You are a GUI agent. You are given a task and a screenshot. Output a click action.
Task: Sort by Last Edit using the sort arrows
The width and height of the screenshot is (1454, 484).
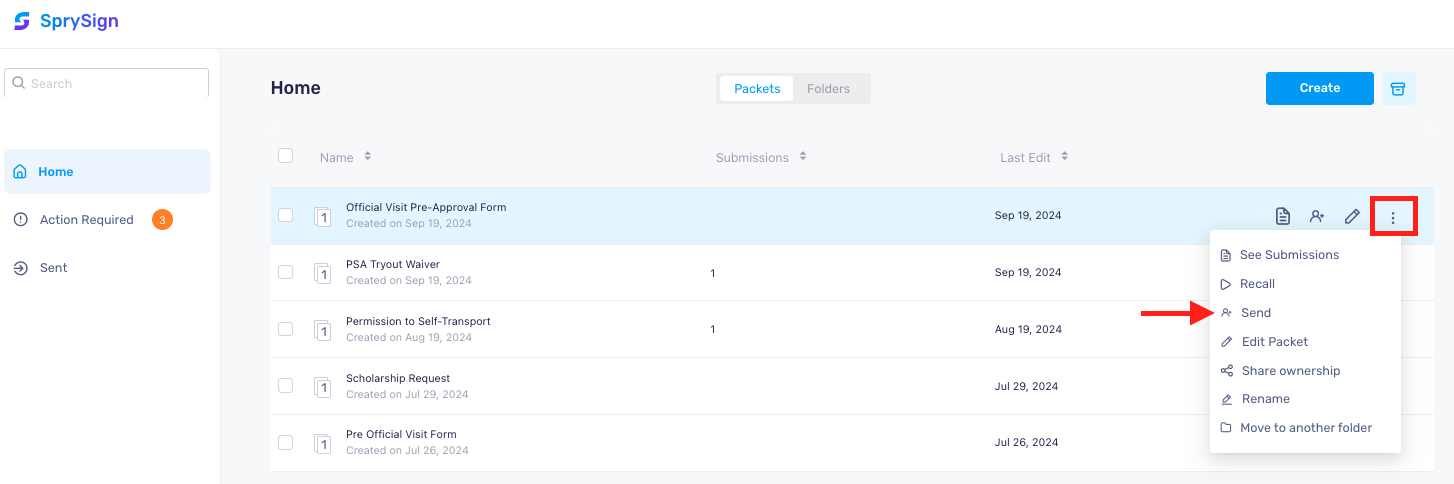tap(1065, 157)
